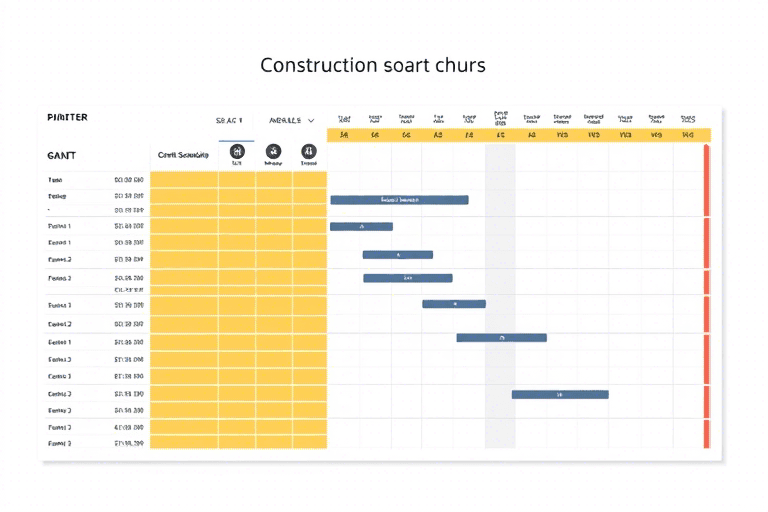Select the short bar under the top bar
The height and width of the screenshot is (512, 768).
361,226
